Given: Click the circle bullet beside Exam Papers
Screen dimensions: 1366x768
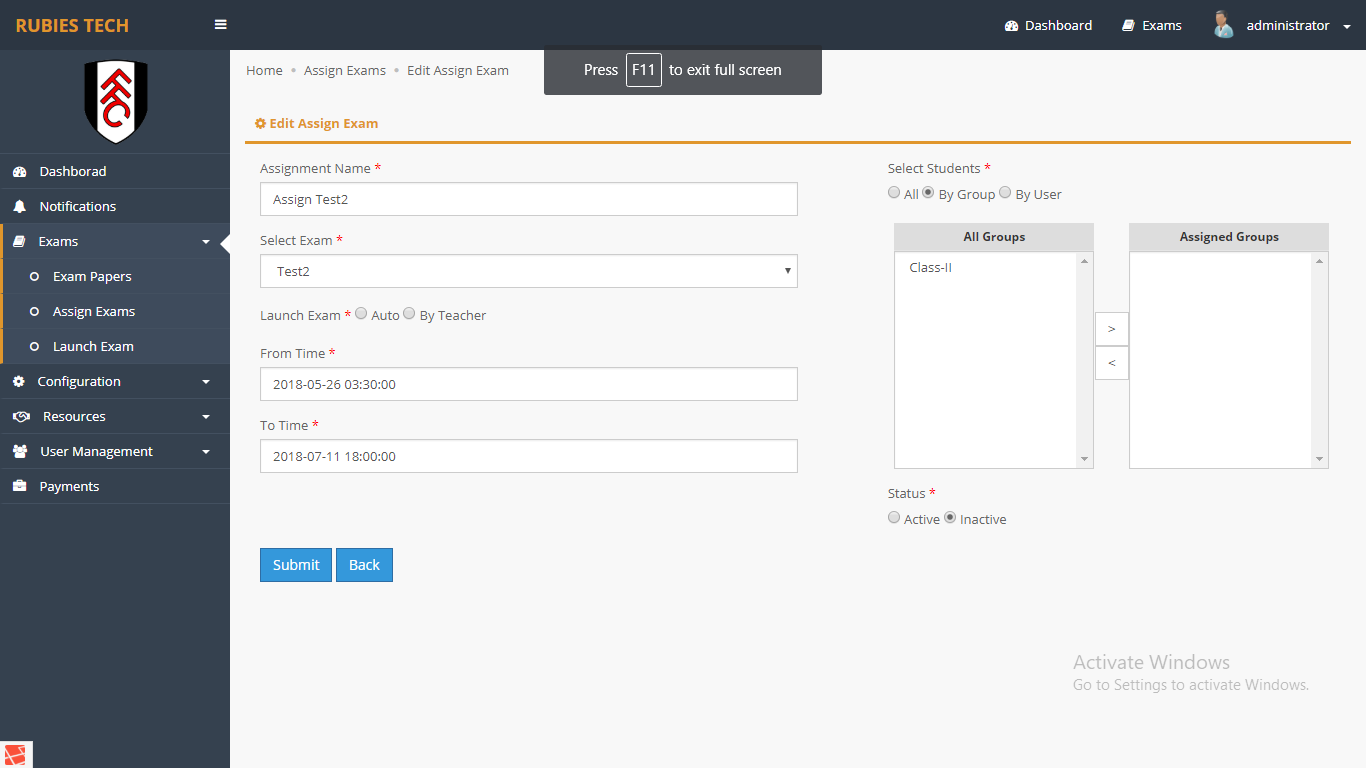Looking at the screenshot, I should click(35, 277).
